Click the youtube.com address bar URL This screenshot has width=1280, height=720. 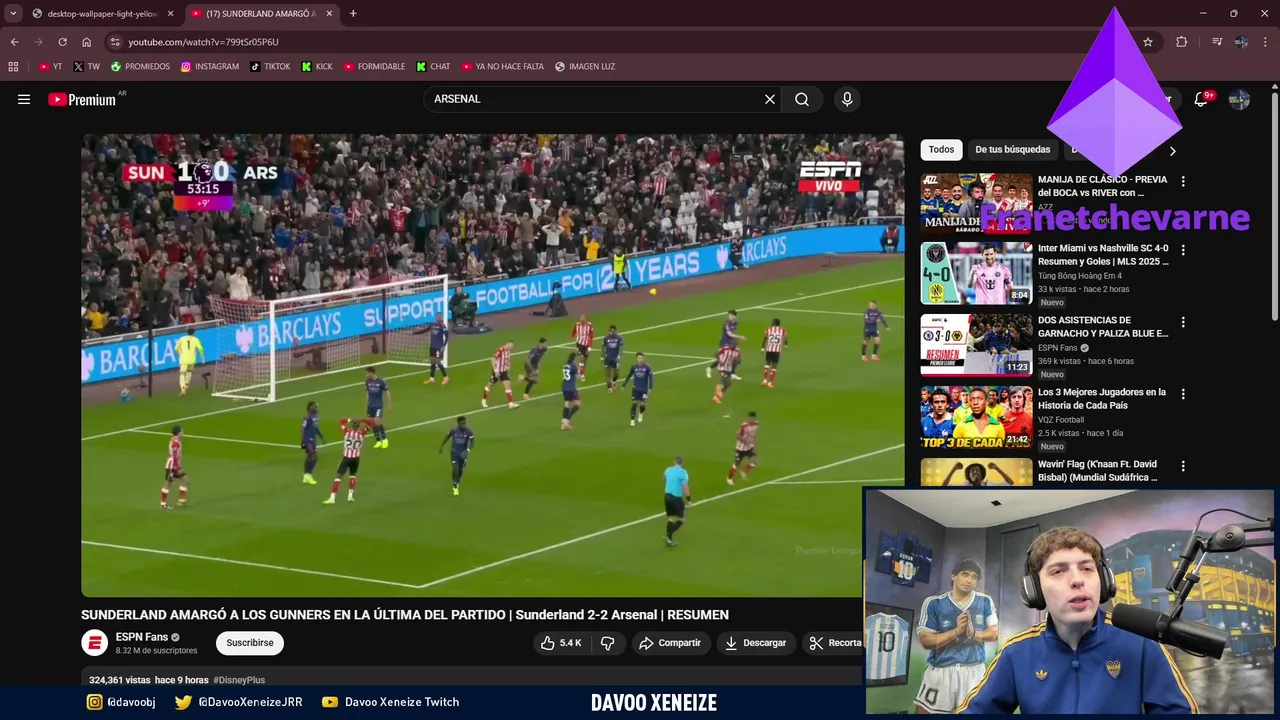coord(203,42)
